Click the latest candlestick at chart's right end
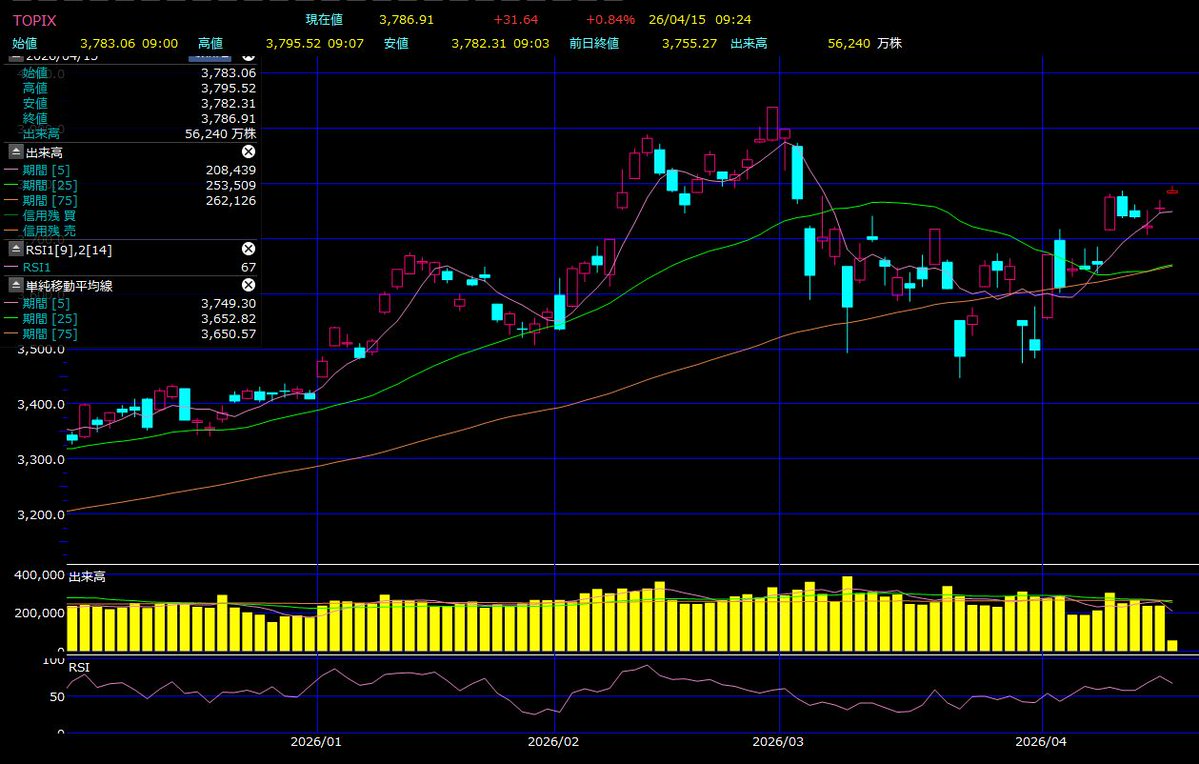Viewport: 1199px width, 764px height. tap(1172, 190)
